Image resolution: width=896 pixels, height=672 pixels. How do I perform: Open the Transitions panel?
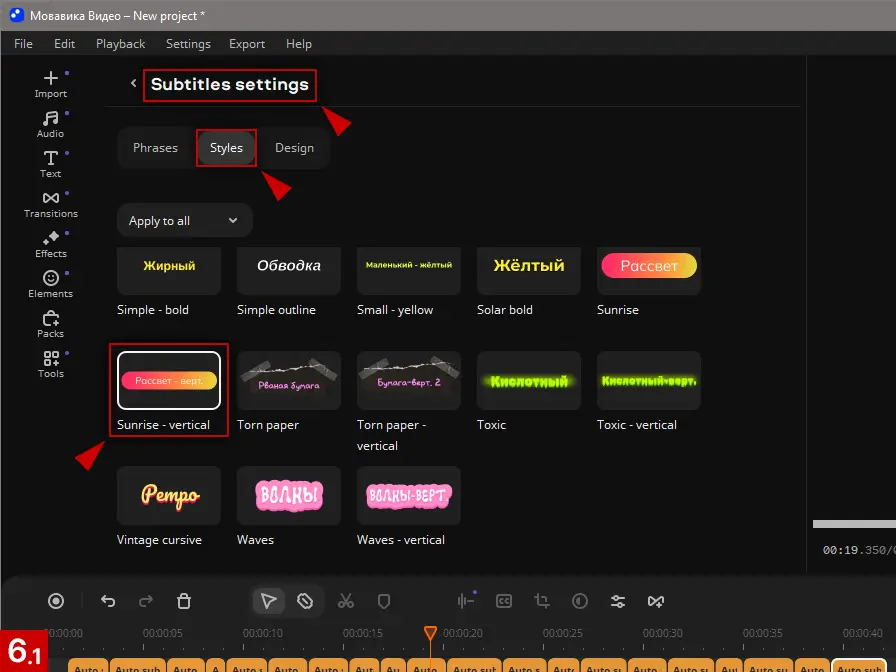coord(50,204)
